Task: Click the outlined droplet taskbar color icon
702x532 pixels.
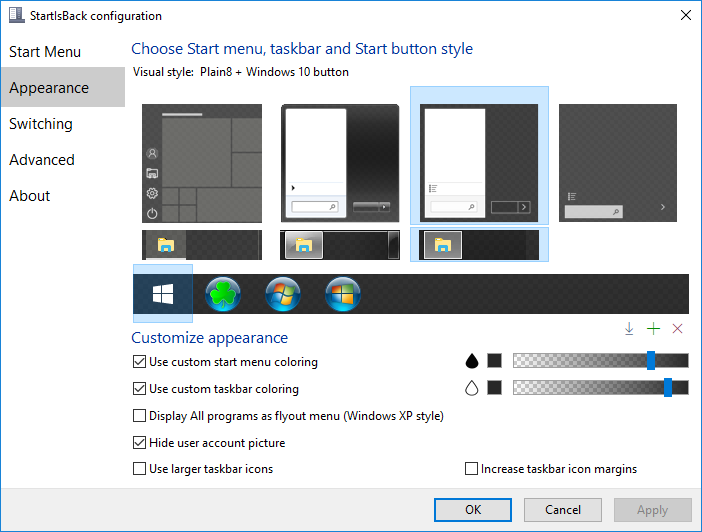Action: pyautogui.click(x=471, y=388)
